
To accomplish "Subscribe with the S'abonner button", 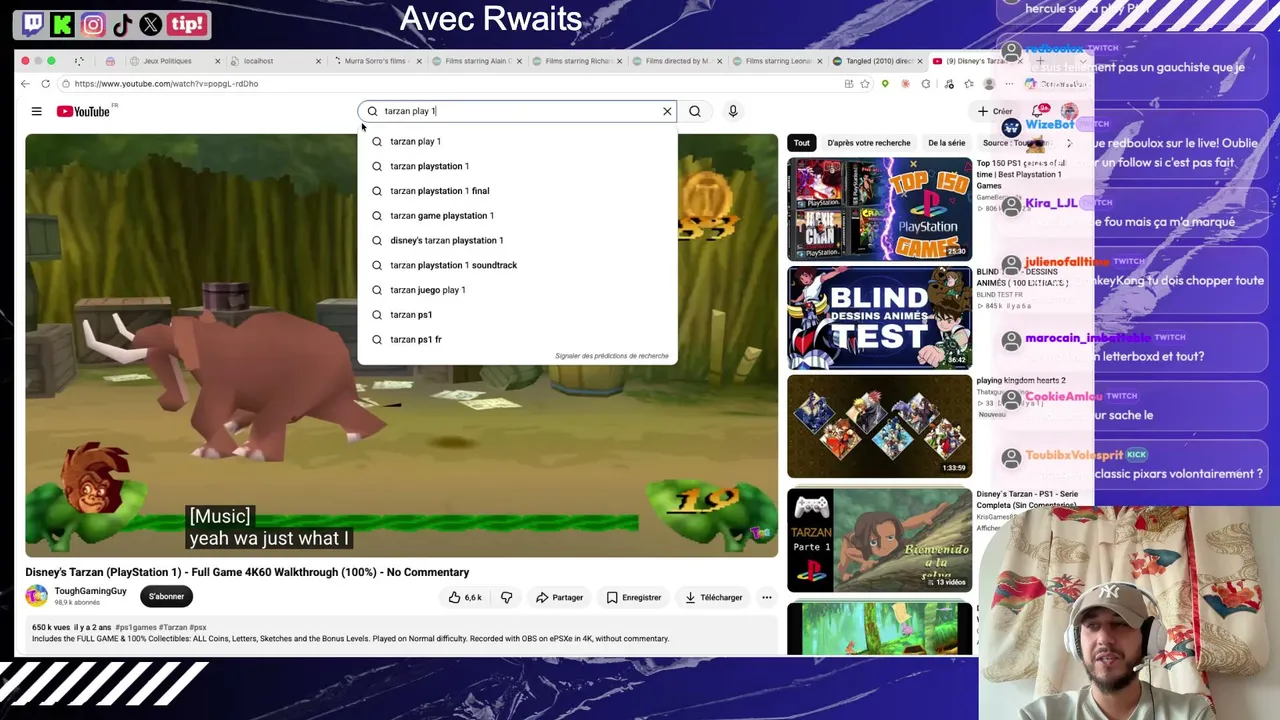I will tap(166, 596).
